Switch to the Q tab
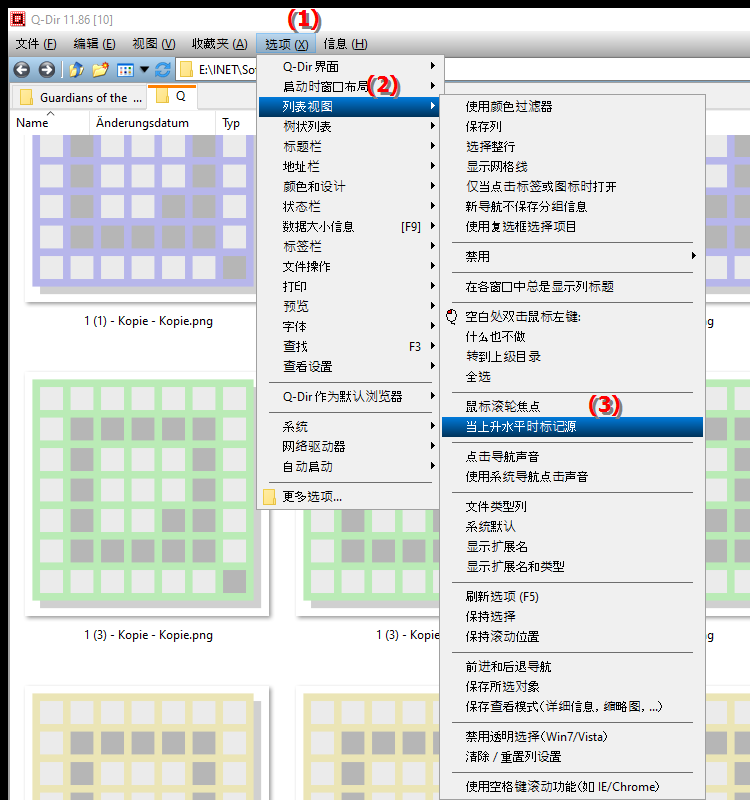This screenshot has height=800, width=750. [x=172, y=96]
